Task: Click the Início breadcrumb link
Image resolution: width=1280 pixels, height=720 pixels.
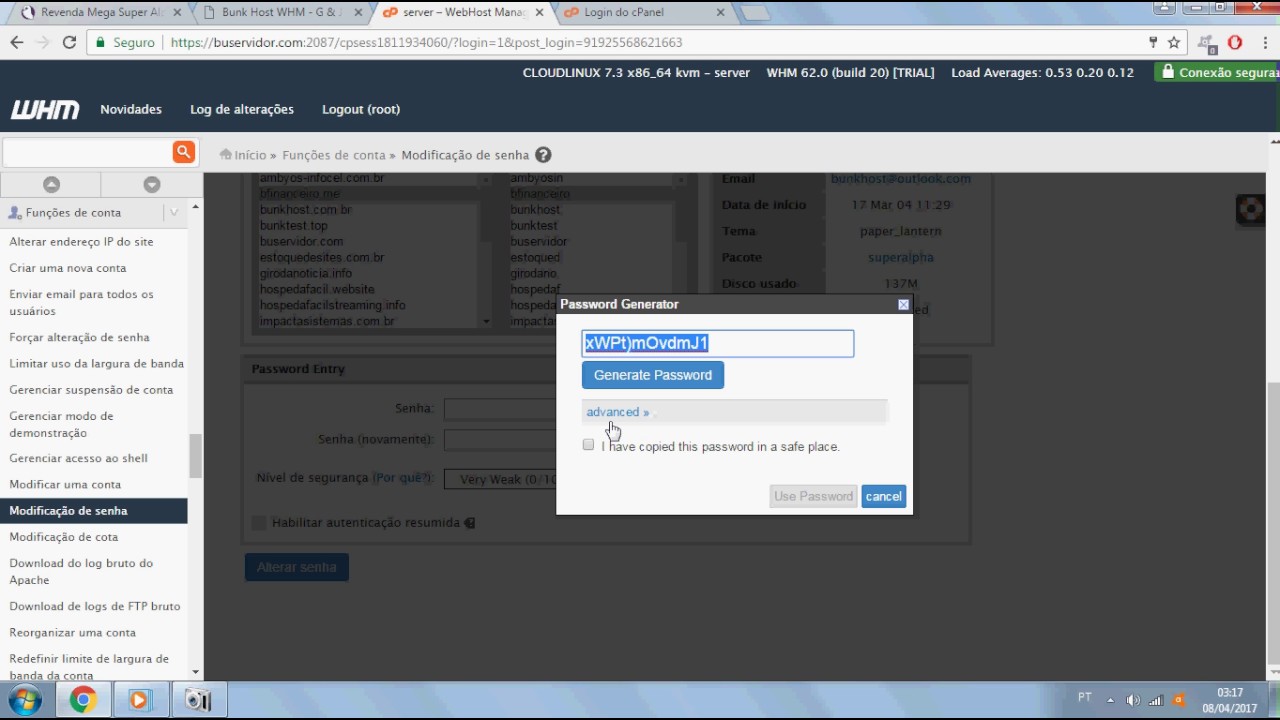Action: coord(250,155)
